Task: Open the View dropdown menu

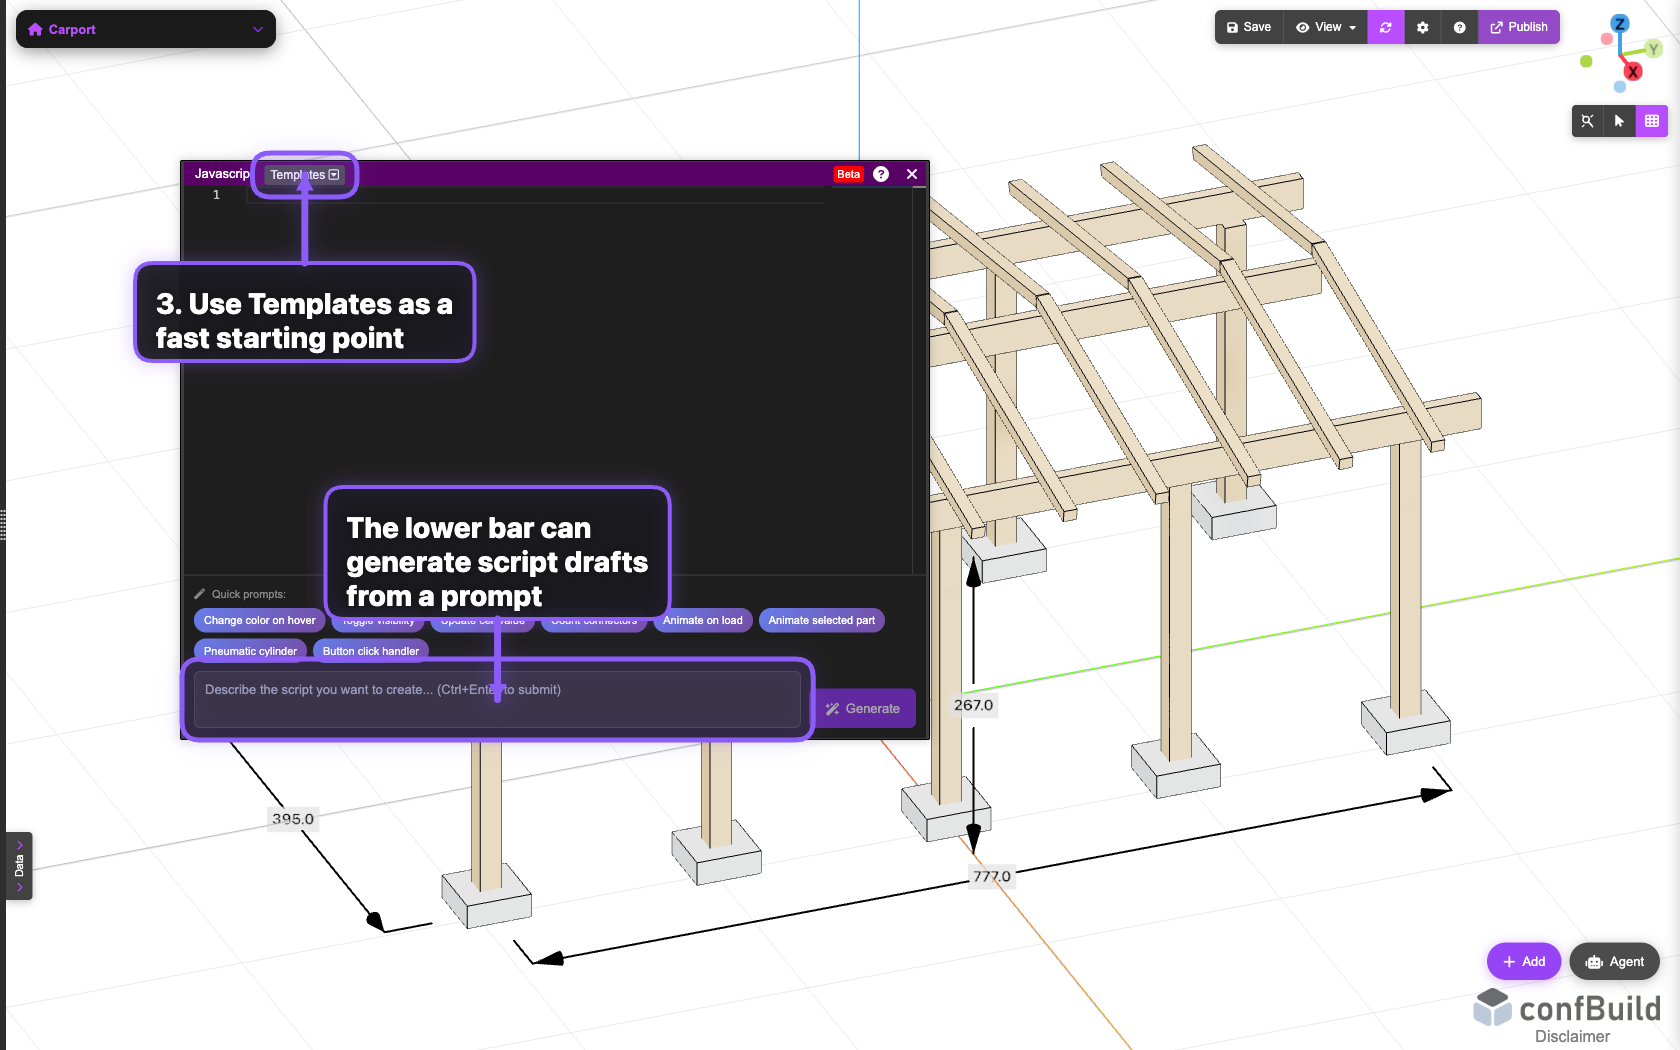Action: coord(1325,27)
